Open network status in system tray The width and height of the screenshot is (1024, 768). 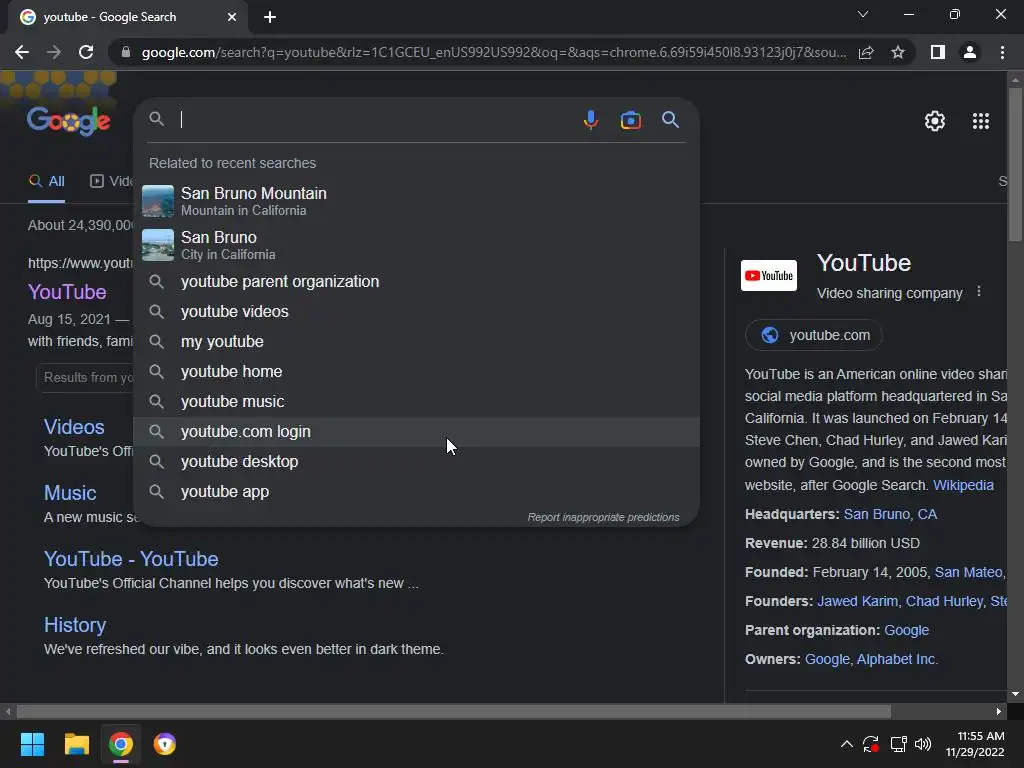coord(899,744)
